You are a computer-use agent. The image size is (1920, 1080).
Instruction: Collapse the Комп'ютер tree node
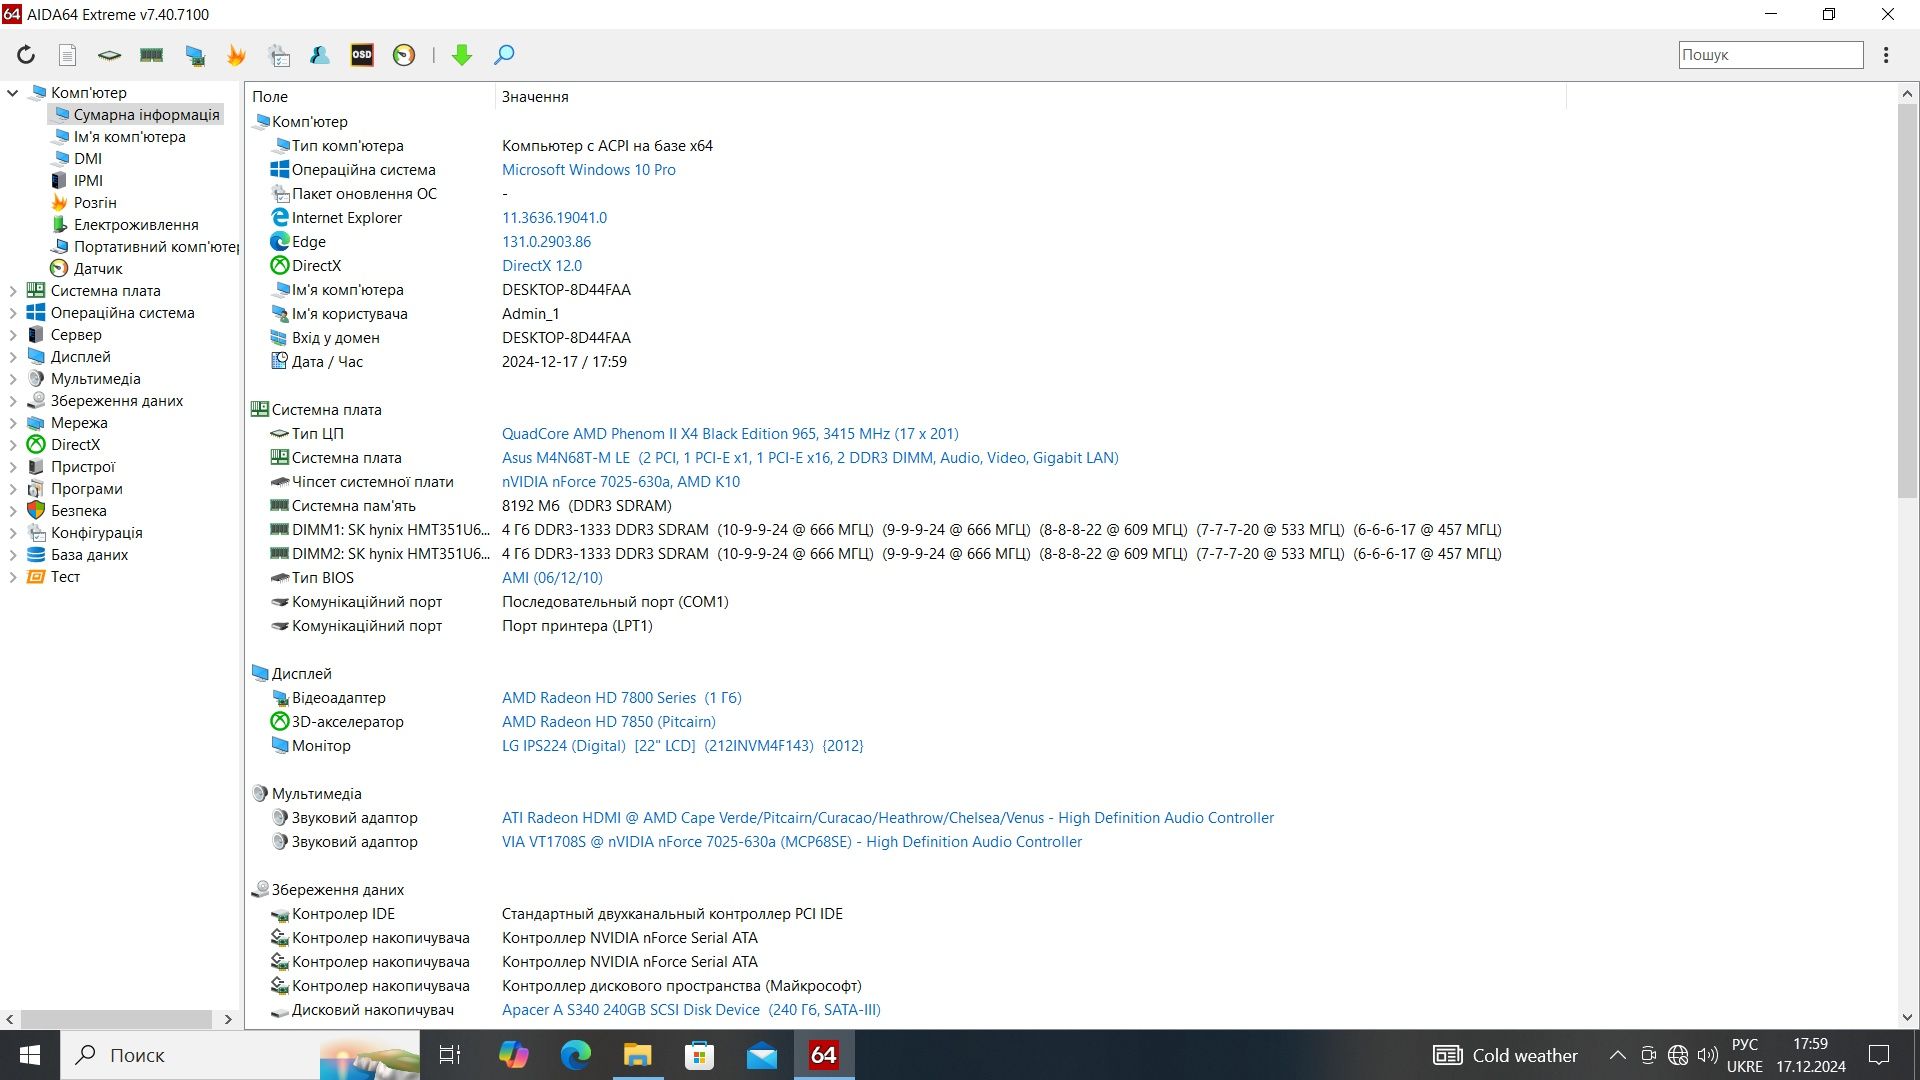click(x=13, y=93)
